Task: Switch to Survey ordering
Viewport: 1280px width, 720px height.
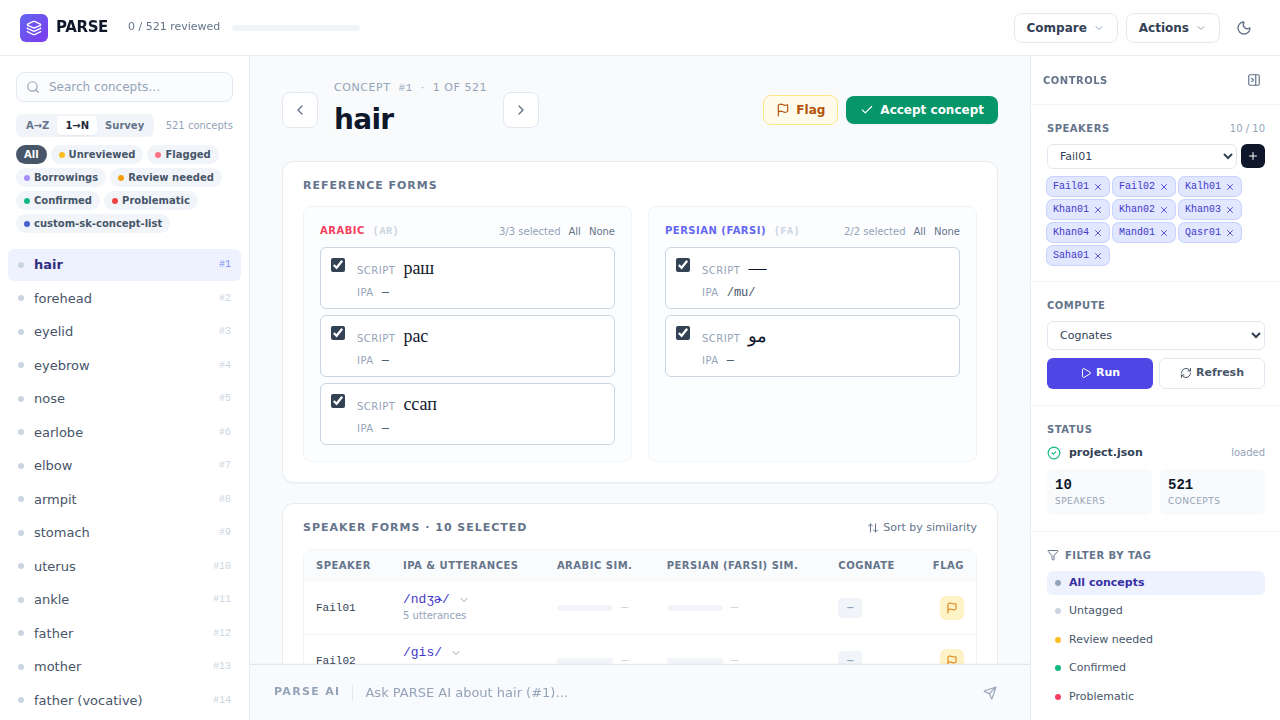Action: pyautogui.click(x=125, y=126)
